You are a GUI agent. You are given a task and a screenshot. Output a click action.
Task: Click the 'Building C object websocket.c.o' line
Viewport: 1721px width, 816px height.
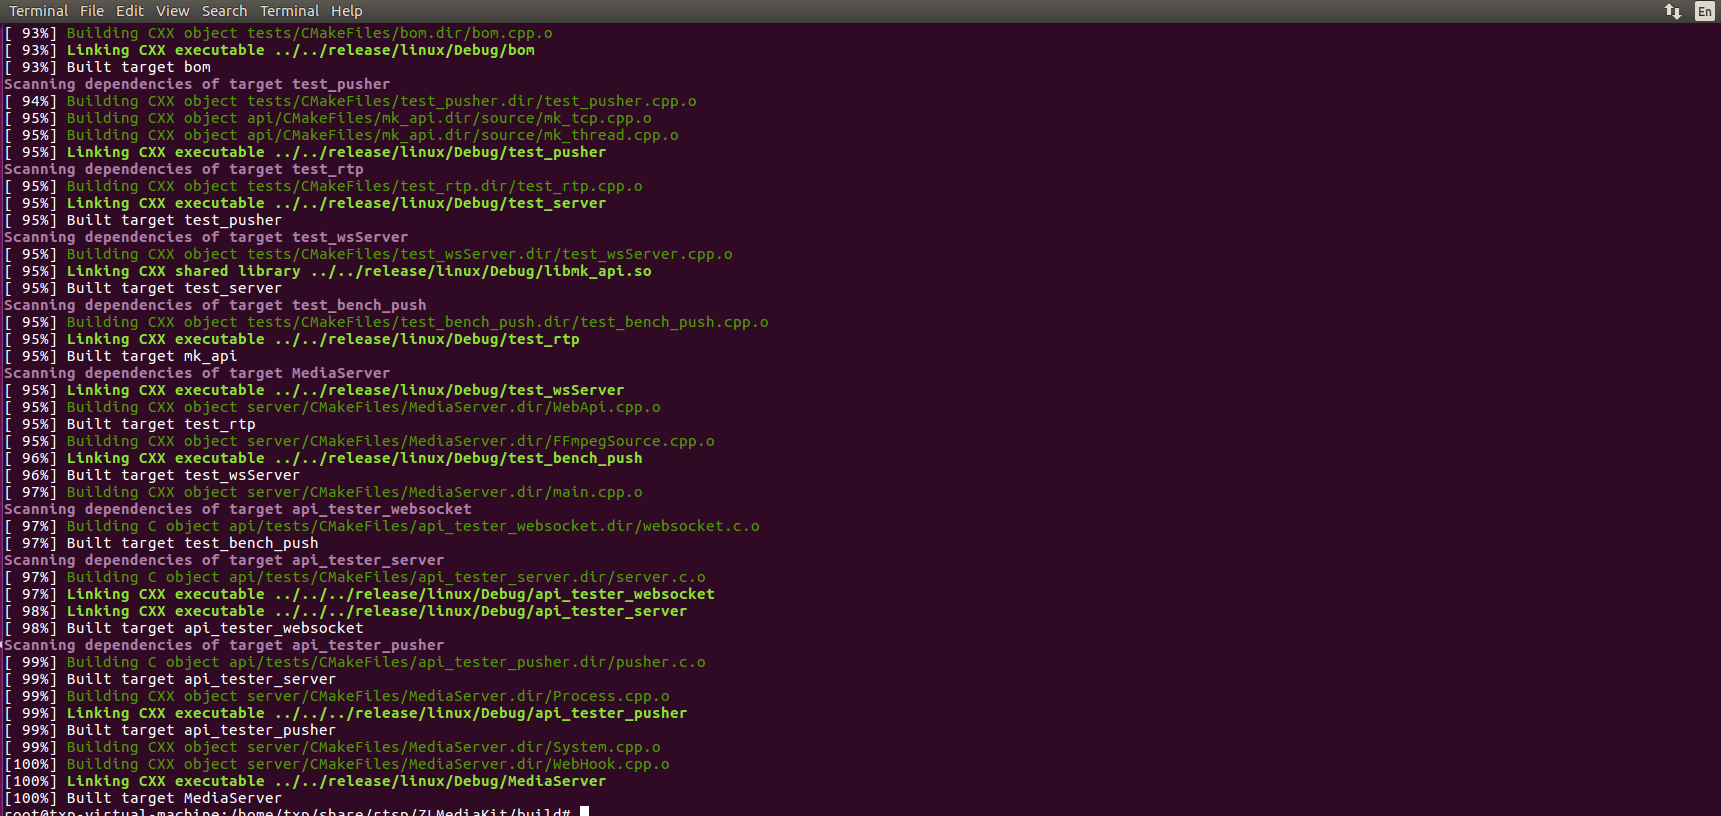tap(382, 526)
